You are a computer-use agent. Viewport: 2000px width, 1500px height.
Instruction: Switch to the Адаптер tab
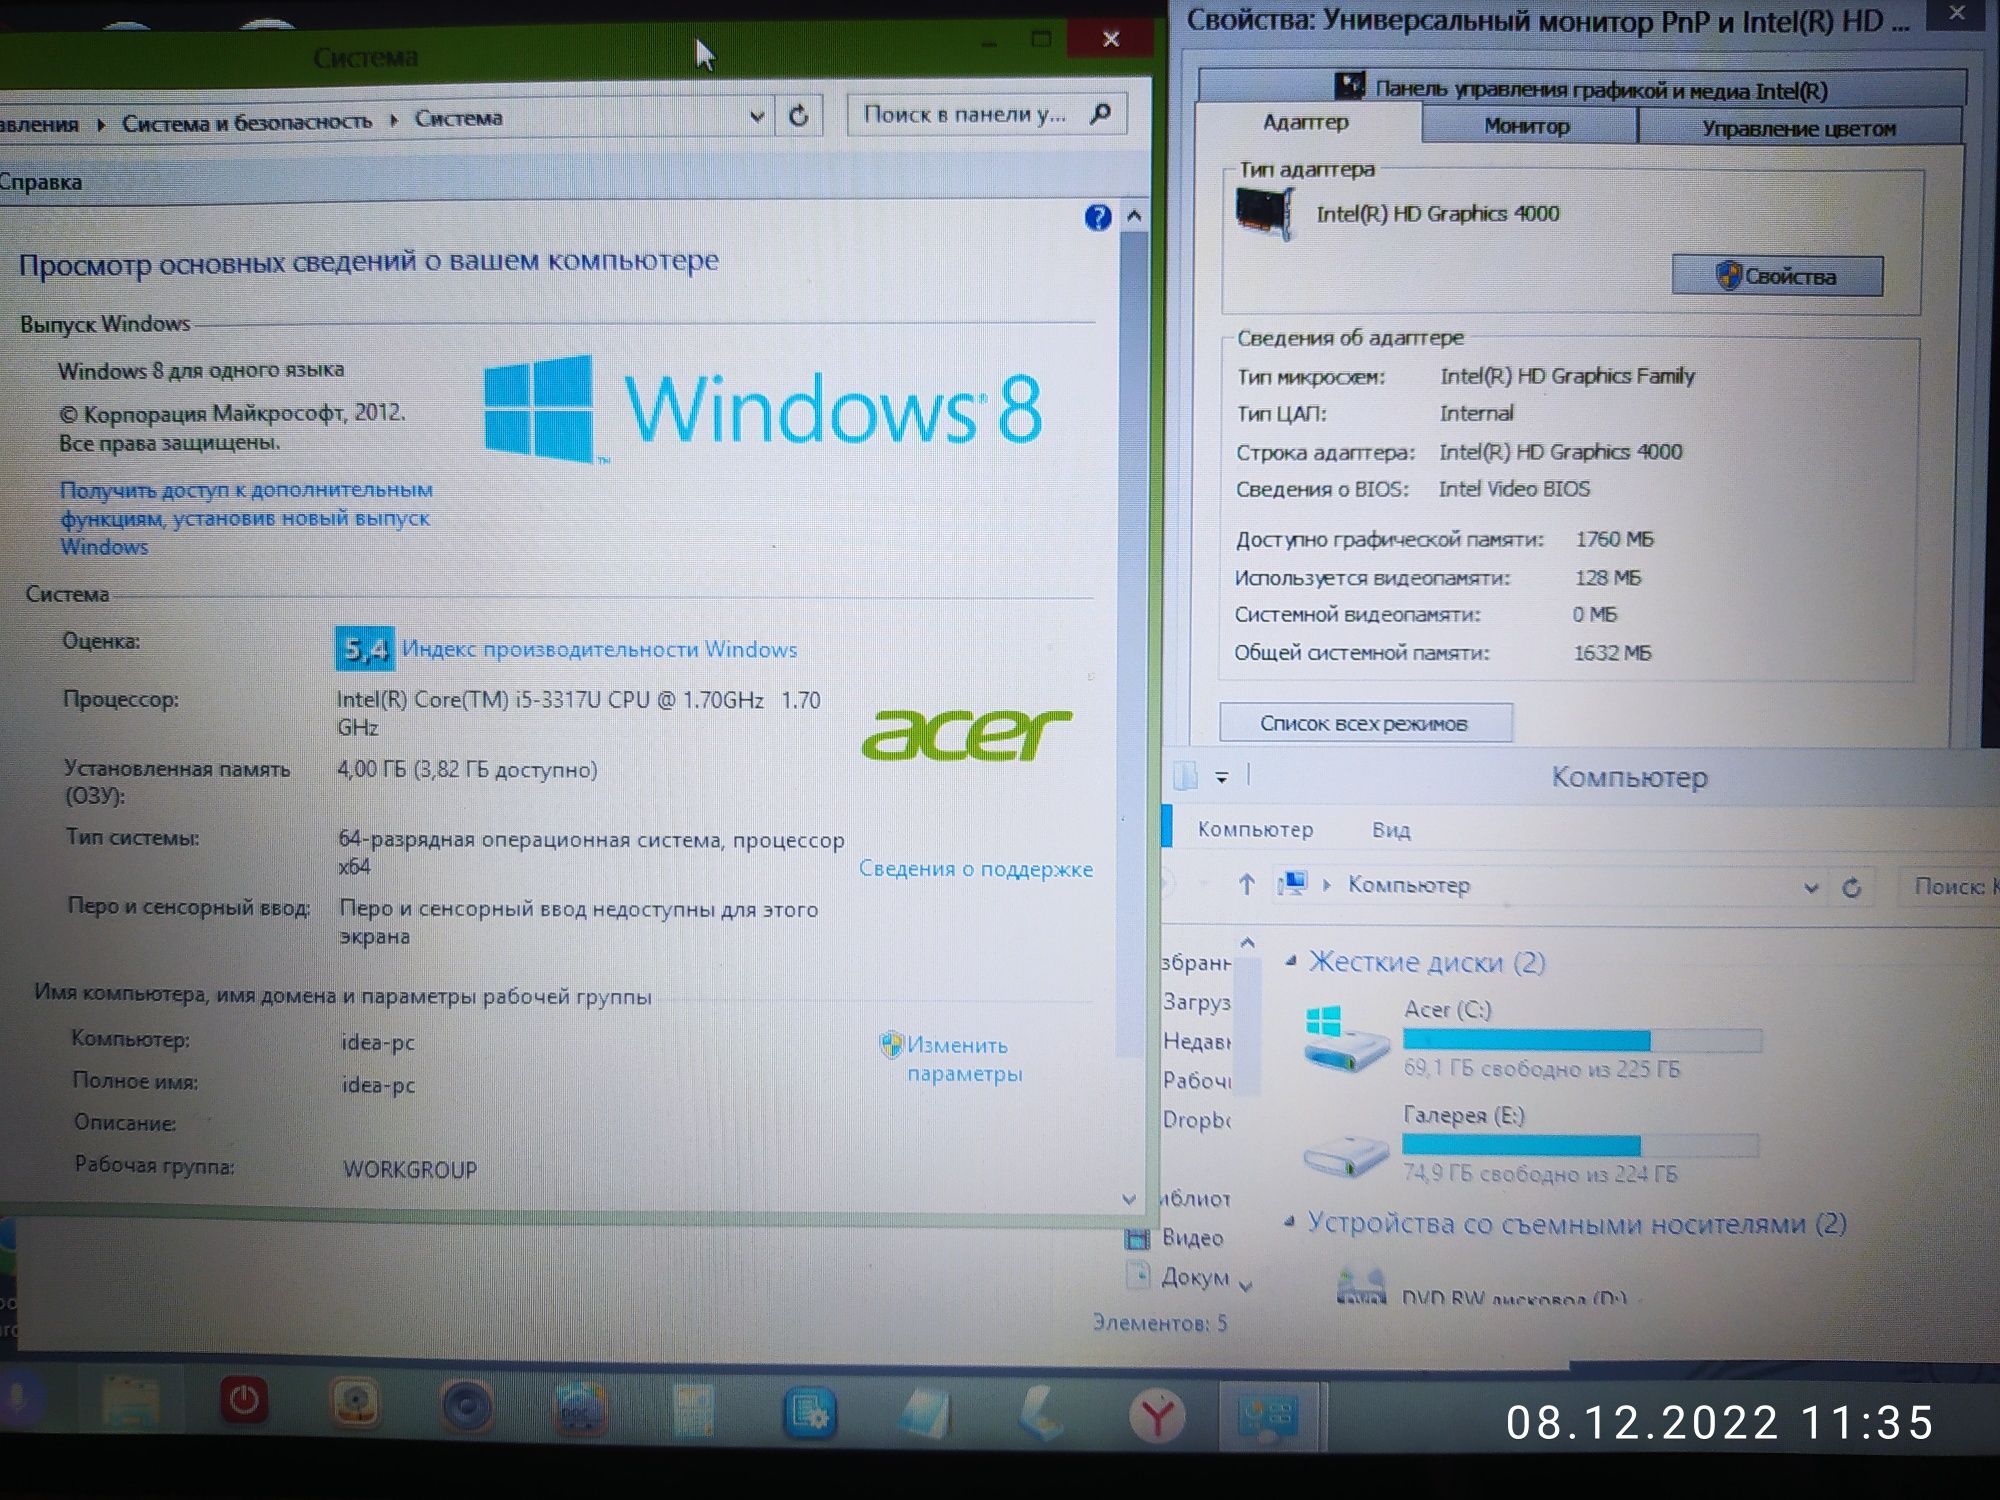(x=1306, y=122)
